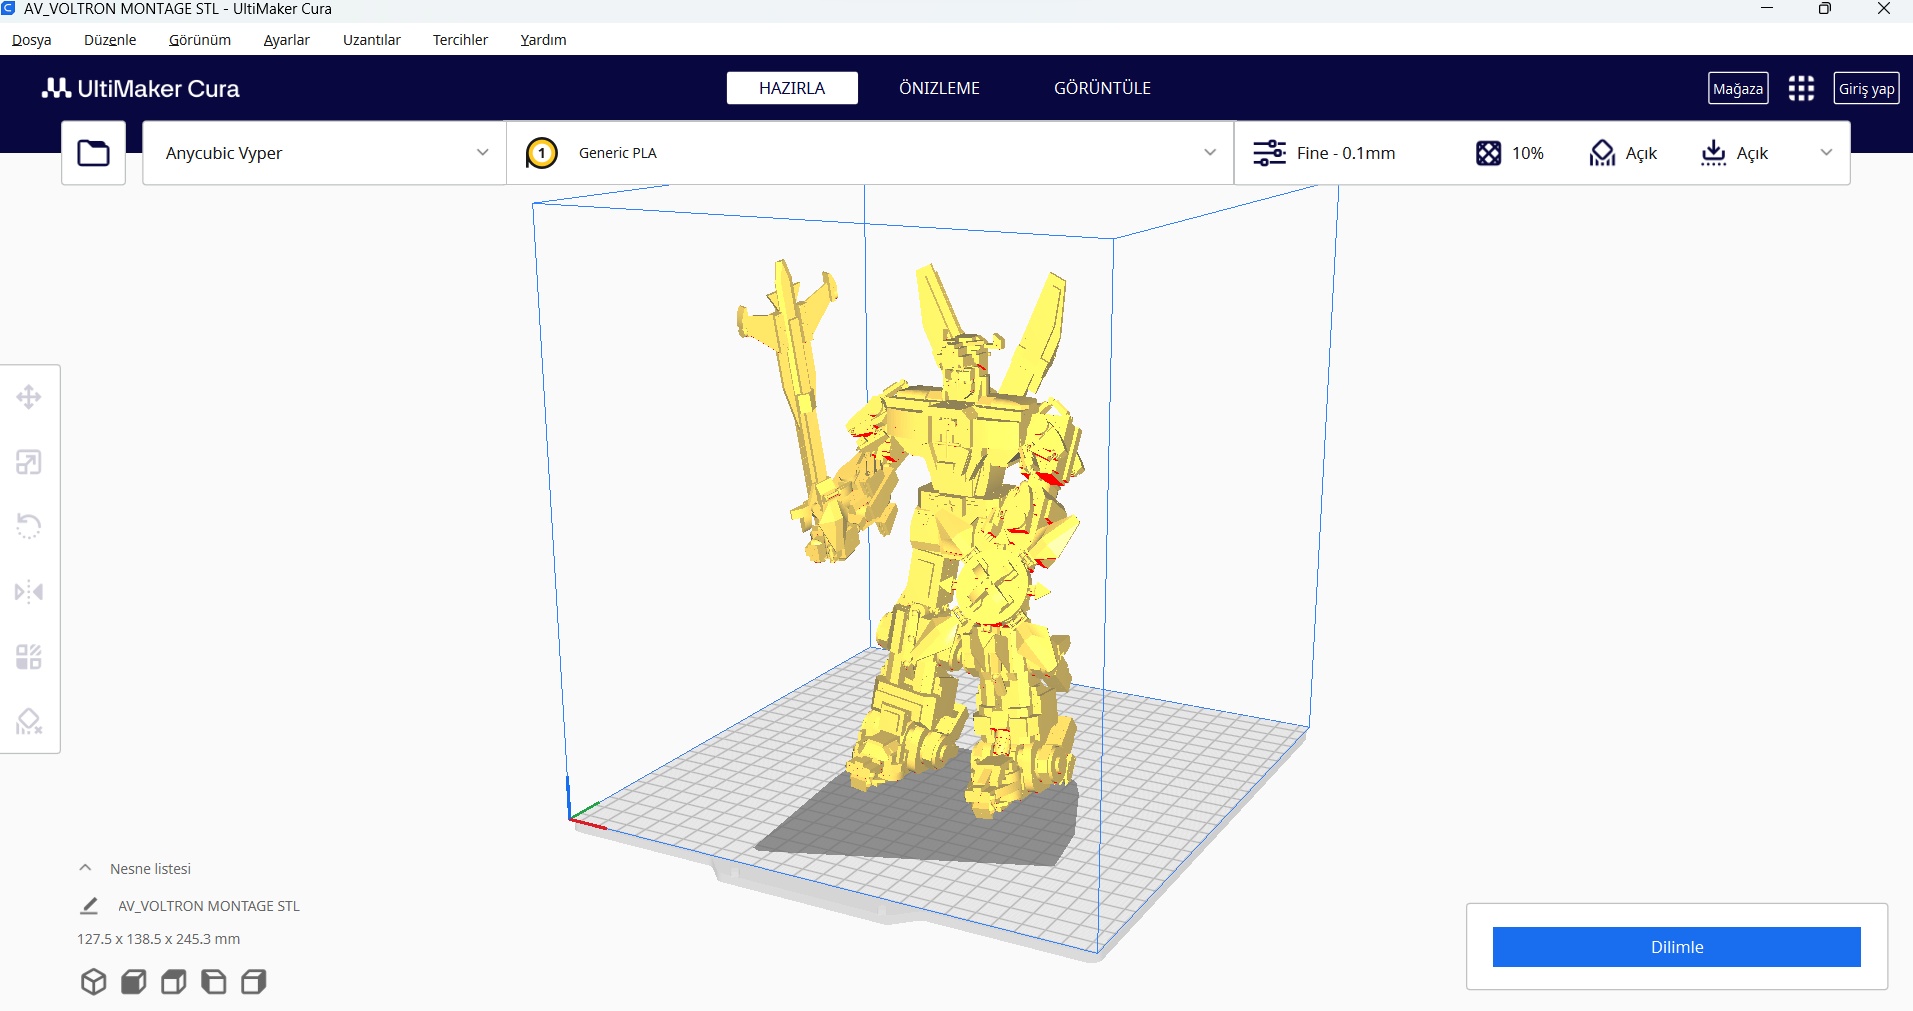Select AV_VOLTRON MONTAGE STL in object list
Screen dimensions: 1913x1011
pyautogui.click(x=209, y=906)
